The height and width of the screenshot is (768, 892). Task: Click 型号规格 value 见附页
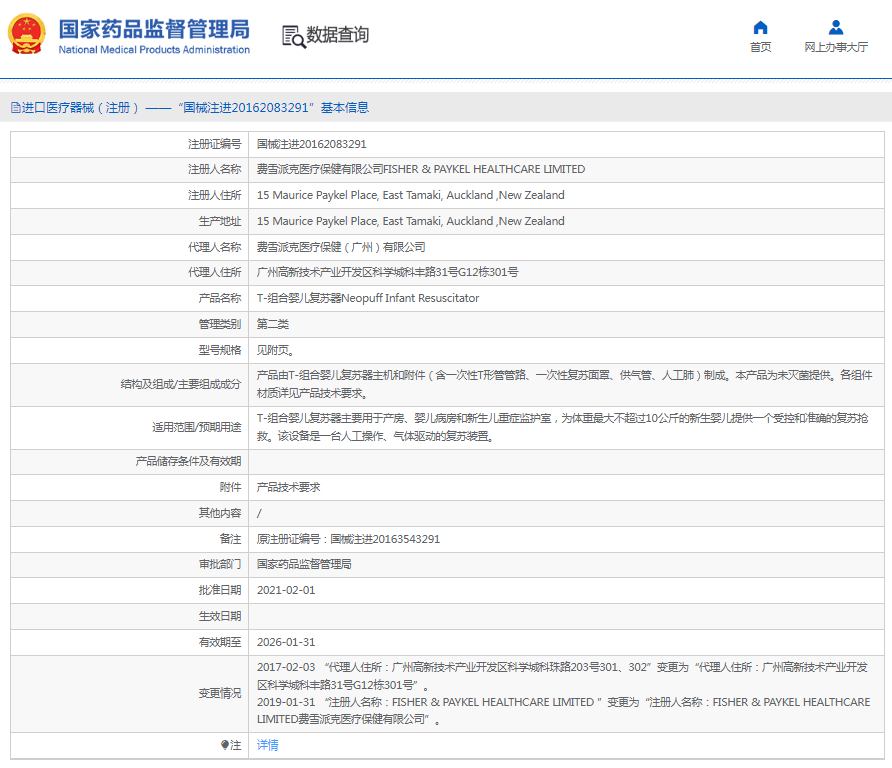click(x=275, y=350)
